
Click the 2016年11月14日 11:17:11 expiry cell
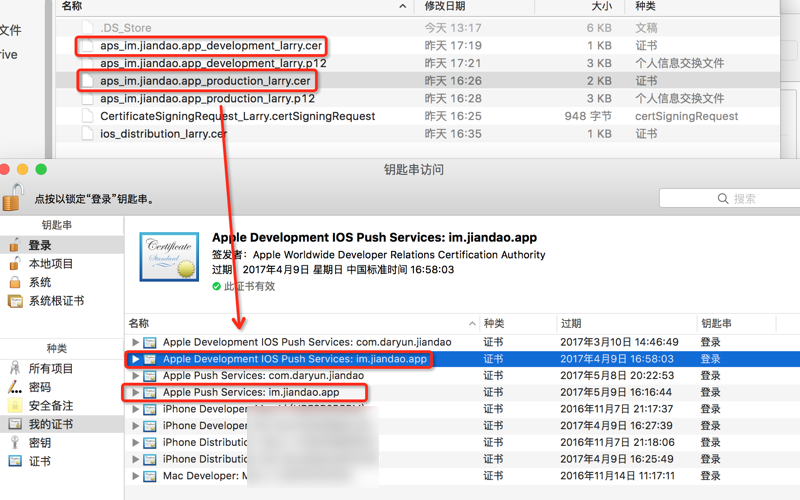tap(617, 476)
